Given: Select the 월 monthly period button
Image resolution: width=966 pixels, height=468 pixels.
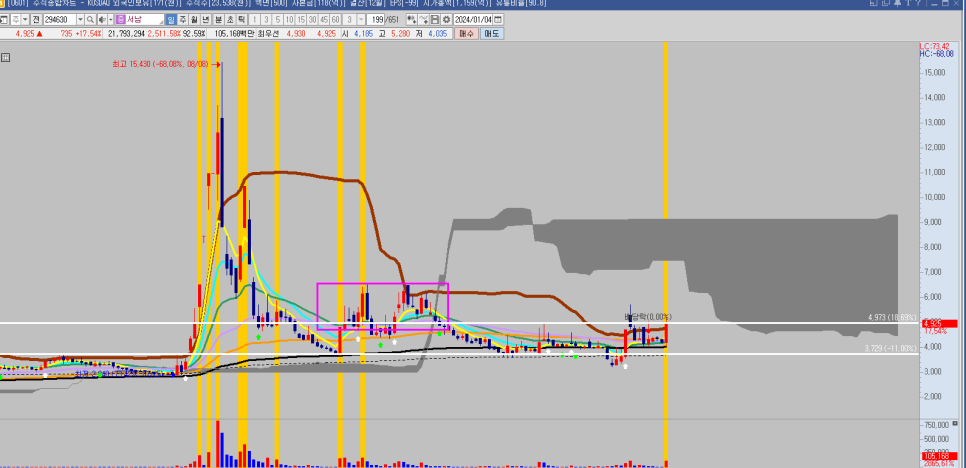Looking at the screenshot, I should pos(194,20).
